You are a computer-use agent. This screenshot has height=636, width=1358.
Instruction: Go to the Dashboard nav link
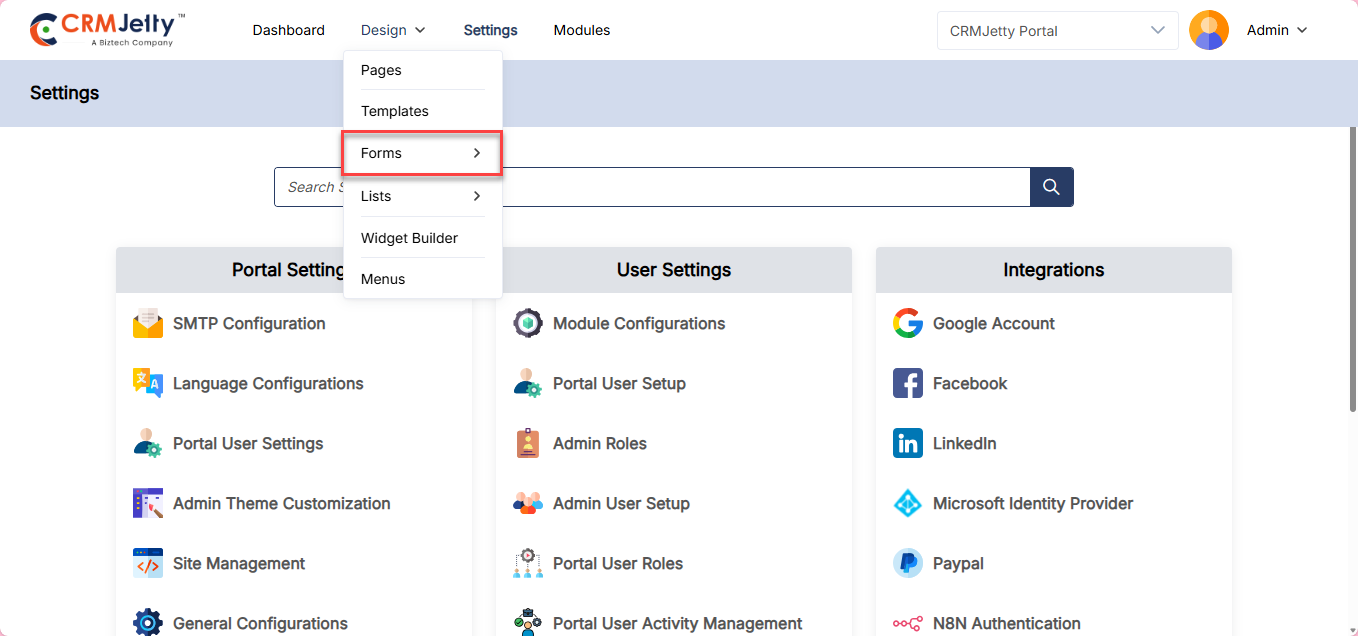288,31
